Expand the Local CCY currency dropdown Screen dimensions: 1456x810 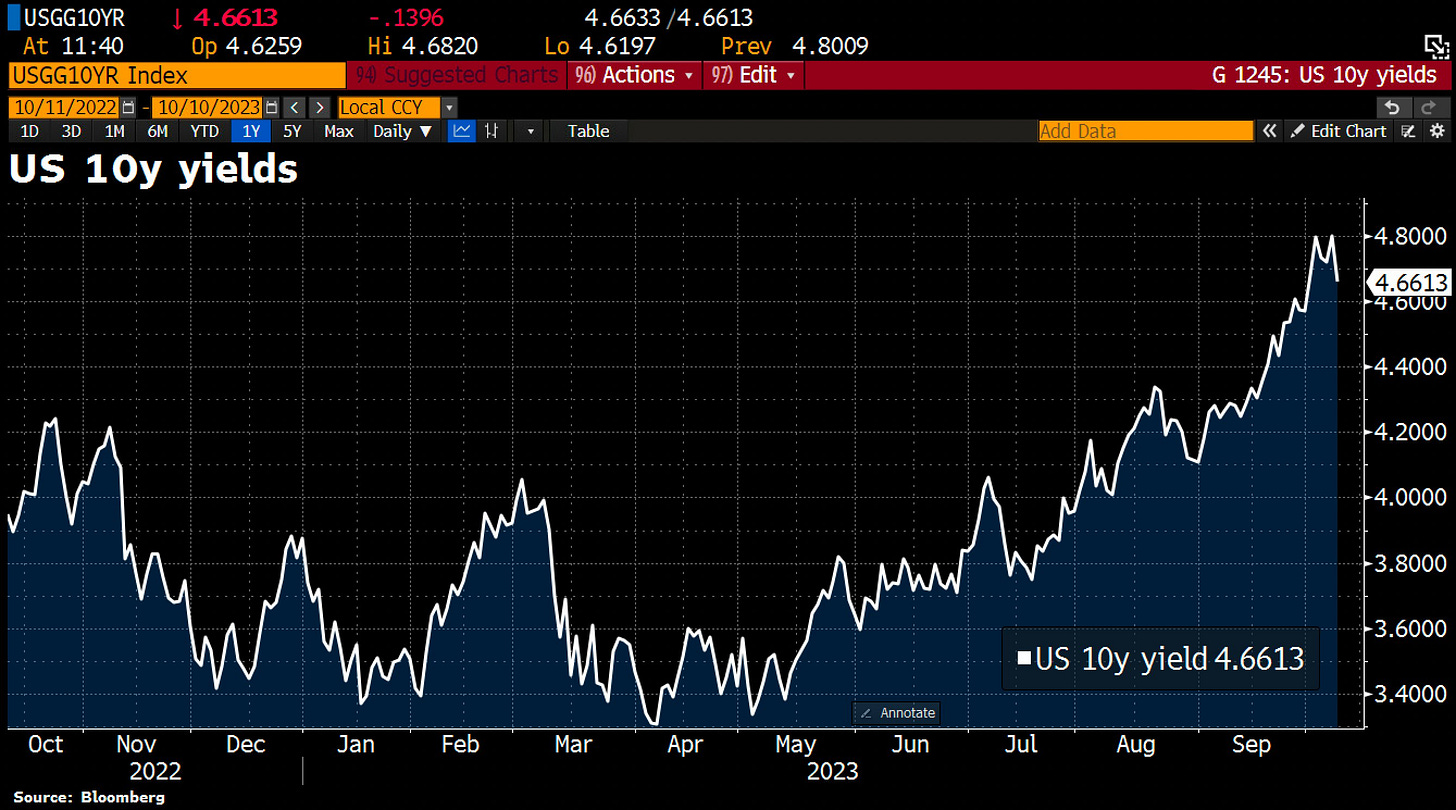click(x=449, y=108)
